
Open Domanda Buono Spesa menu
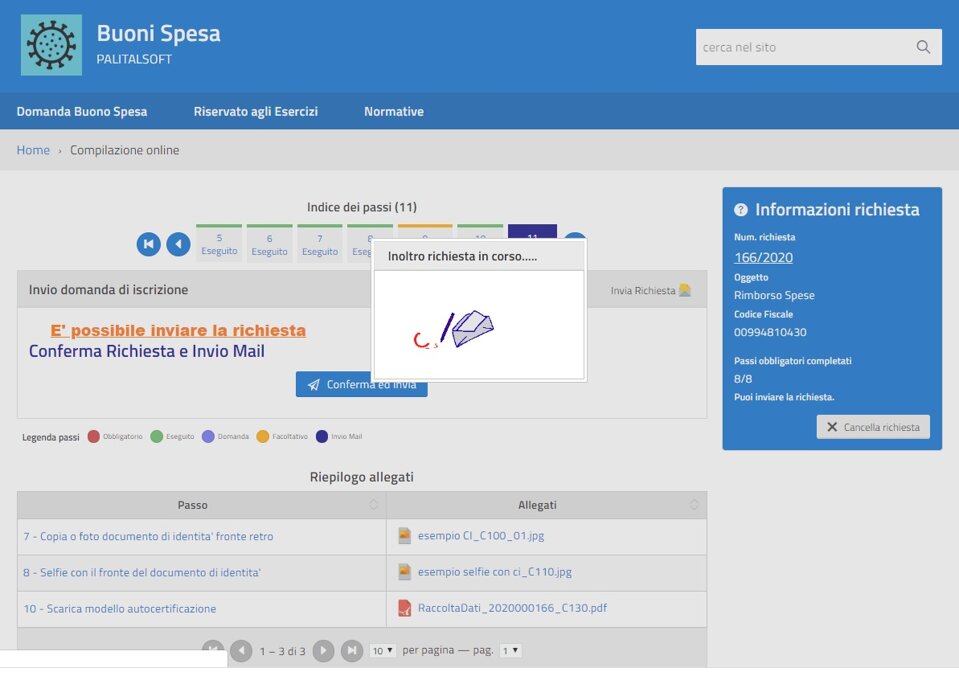pyautogui.click(x=82, y=111)
